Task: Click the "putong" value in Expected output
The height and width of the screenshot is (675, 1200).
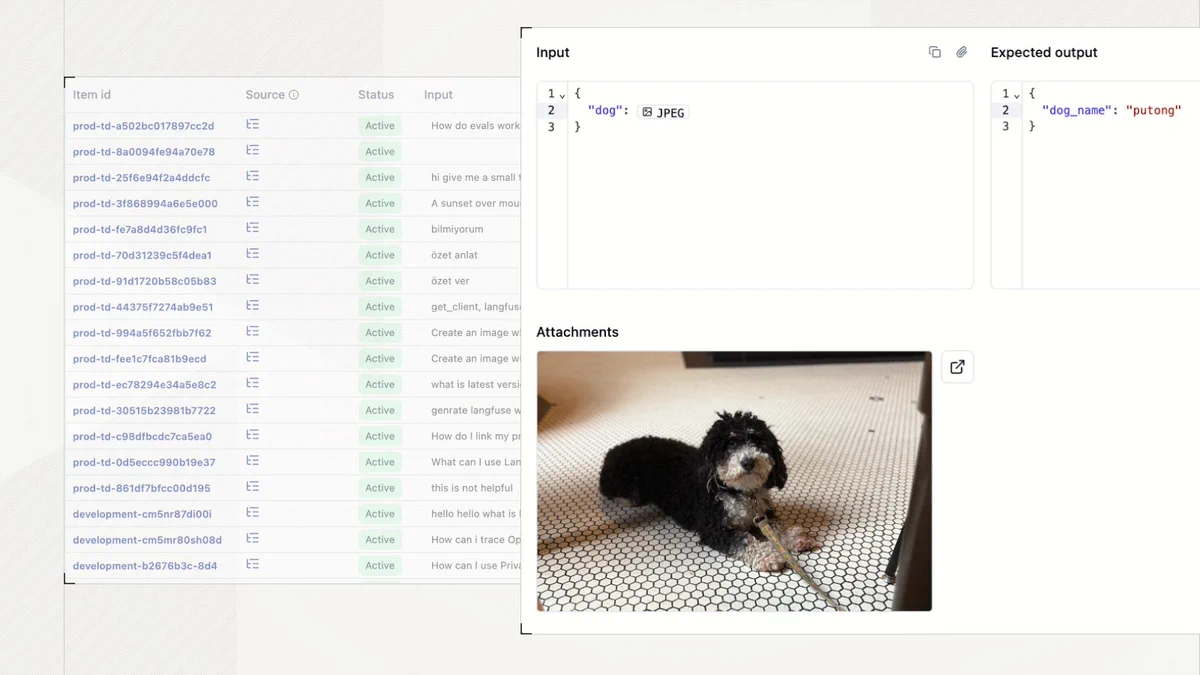Action: 1154,111
